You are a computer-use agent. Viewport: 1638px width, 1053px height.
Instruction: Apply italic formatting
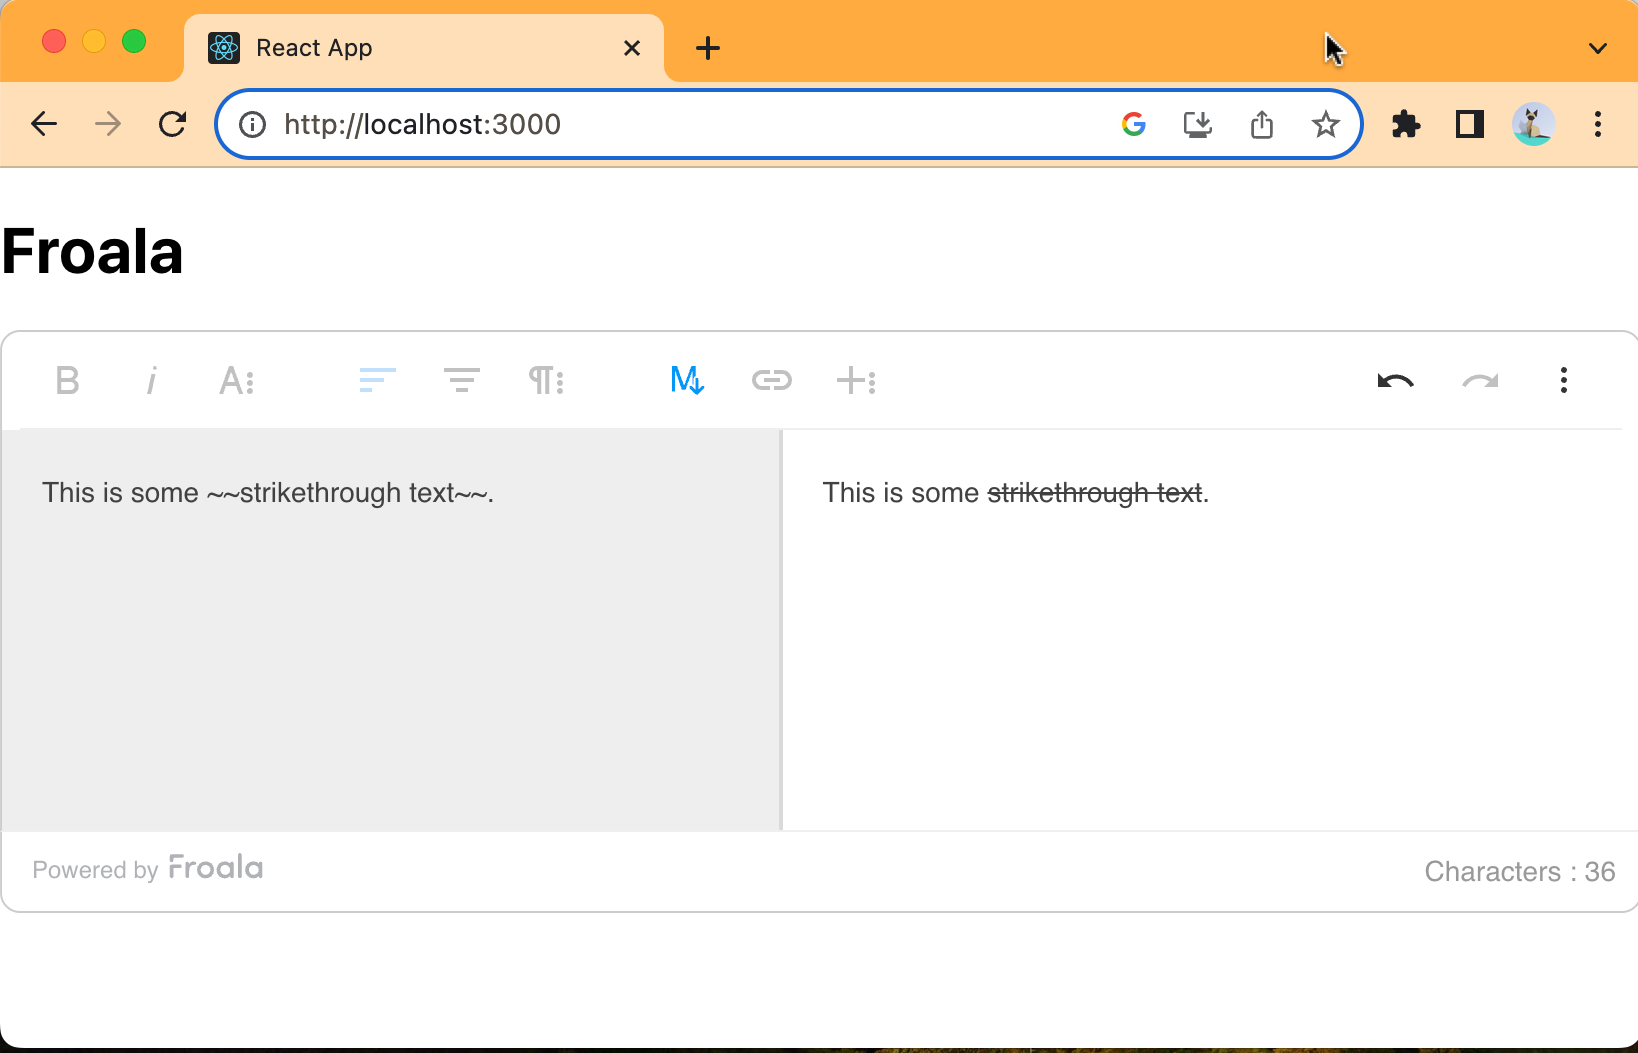click(152, 380)
